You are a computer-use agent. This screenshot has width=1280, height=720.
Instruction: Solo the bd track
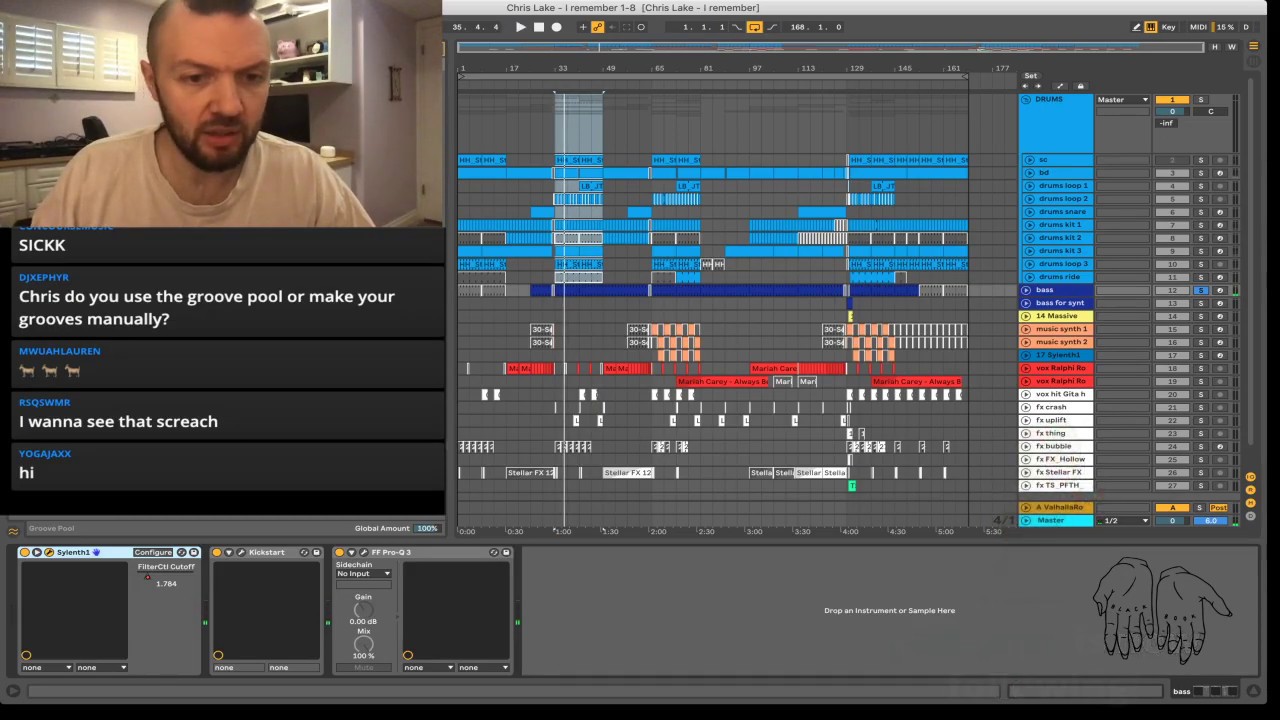click(x=1201, y=173)
